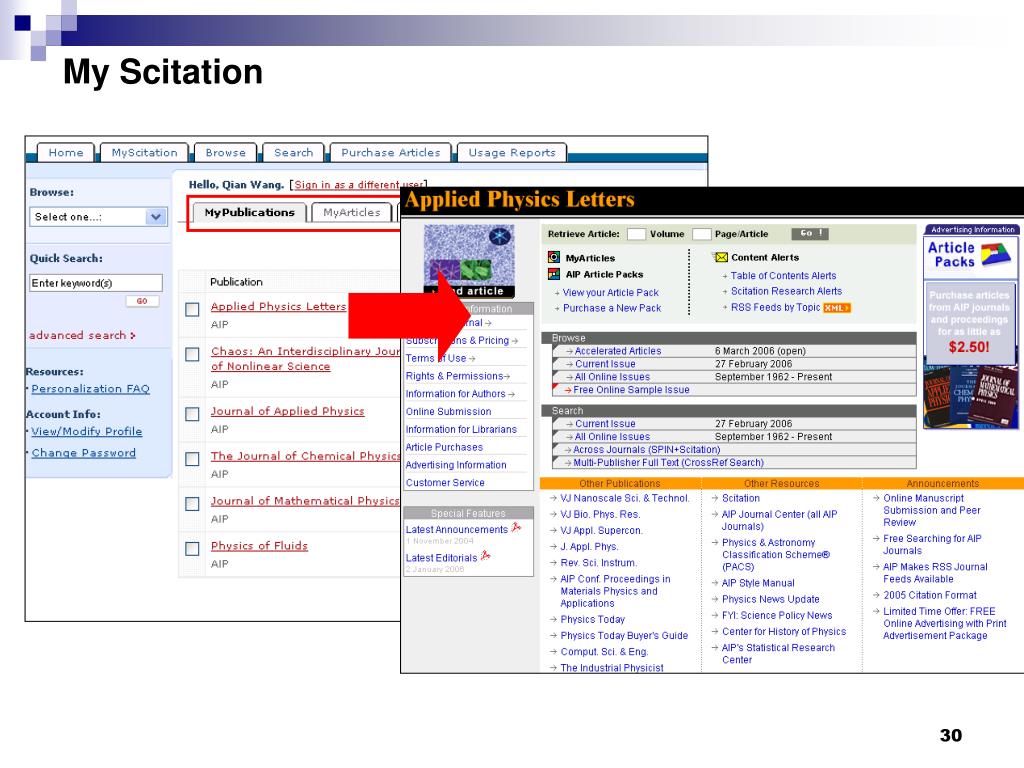The width and height of the screenshot is (1024, 768).
Task: Open Article Purchases link
Action: pos(444,447)
